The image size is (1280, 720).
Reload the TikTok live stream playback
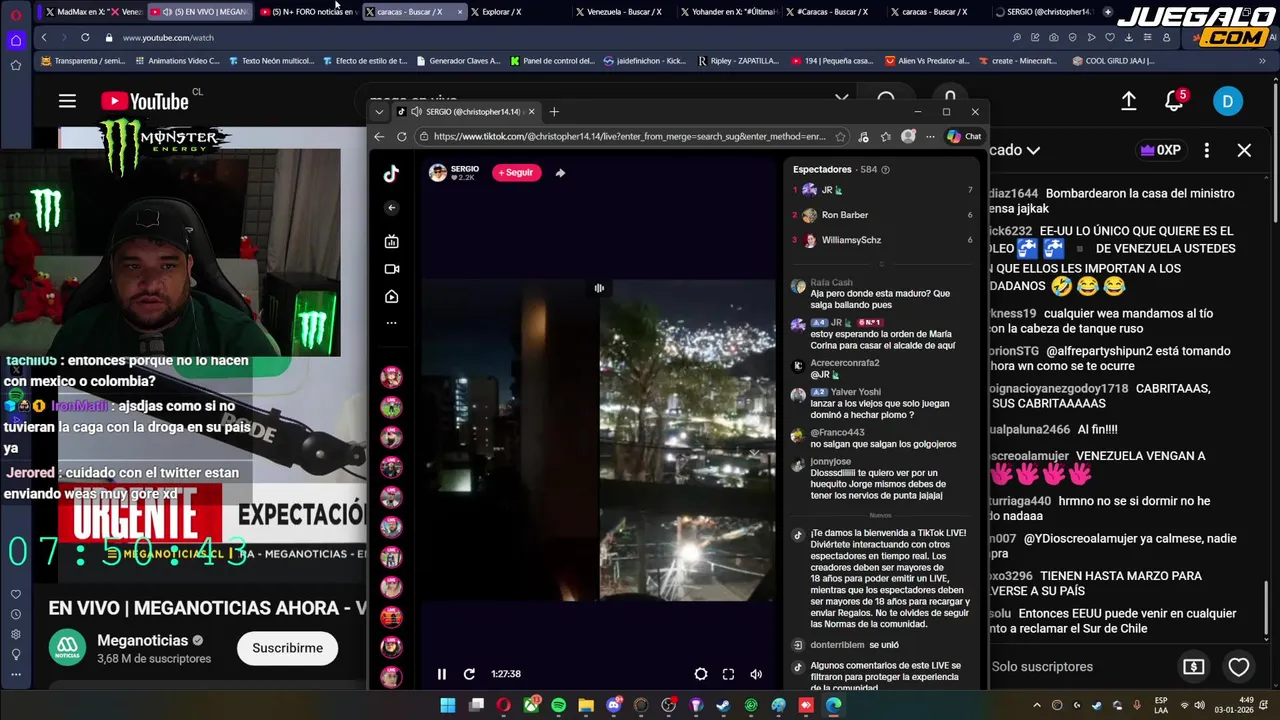tap(469, 674)
